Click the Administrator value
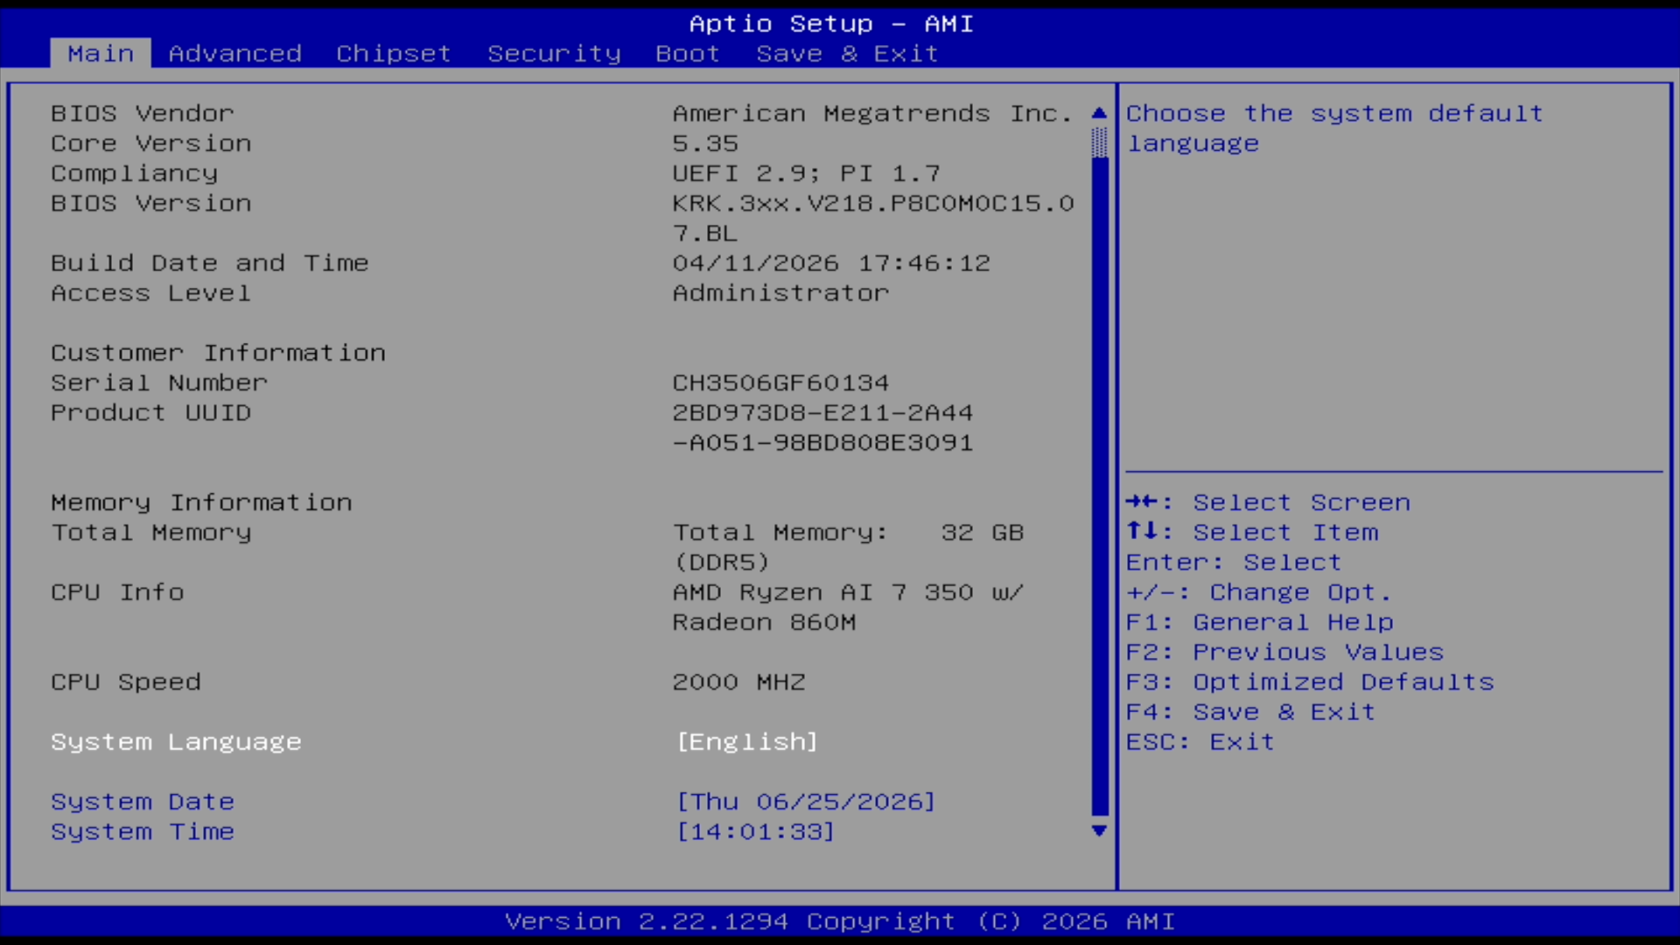Screen dimensions: 1680x945 point(780,293)
